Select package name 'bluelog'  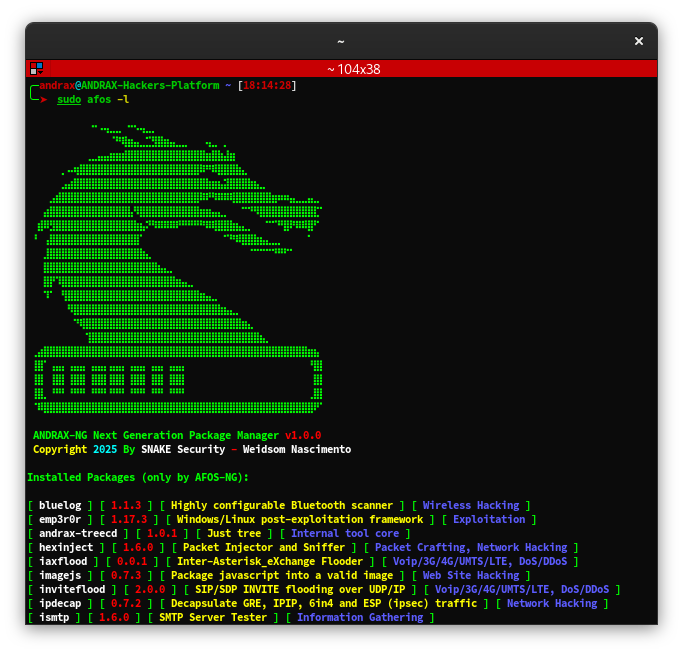tap(60, 505)
